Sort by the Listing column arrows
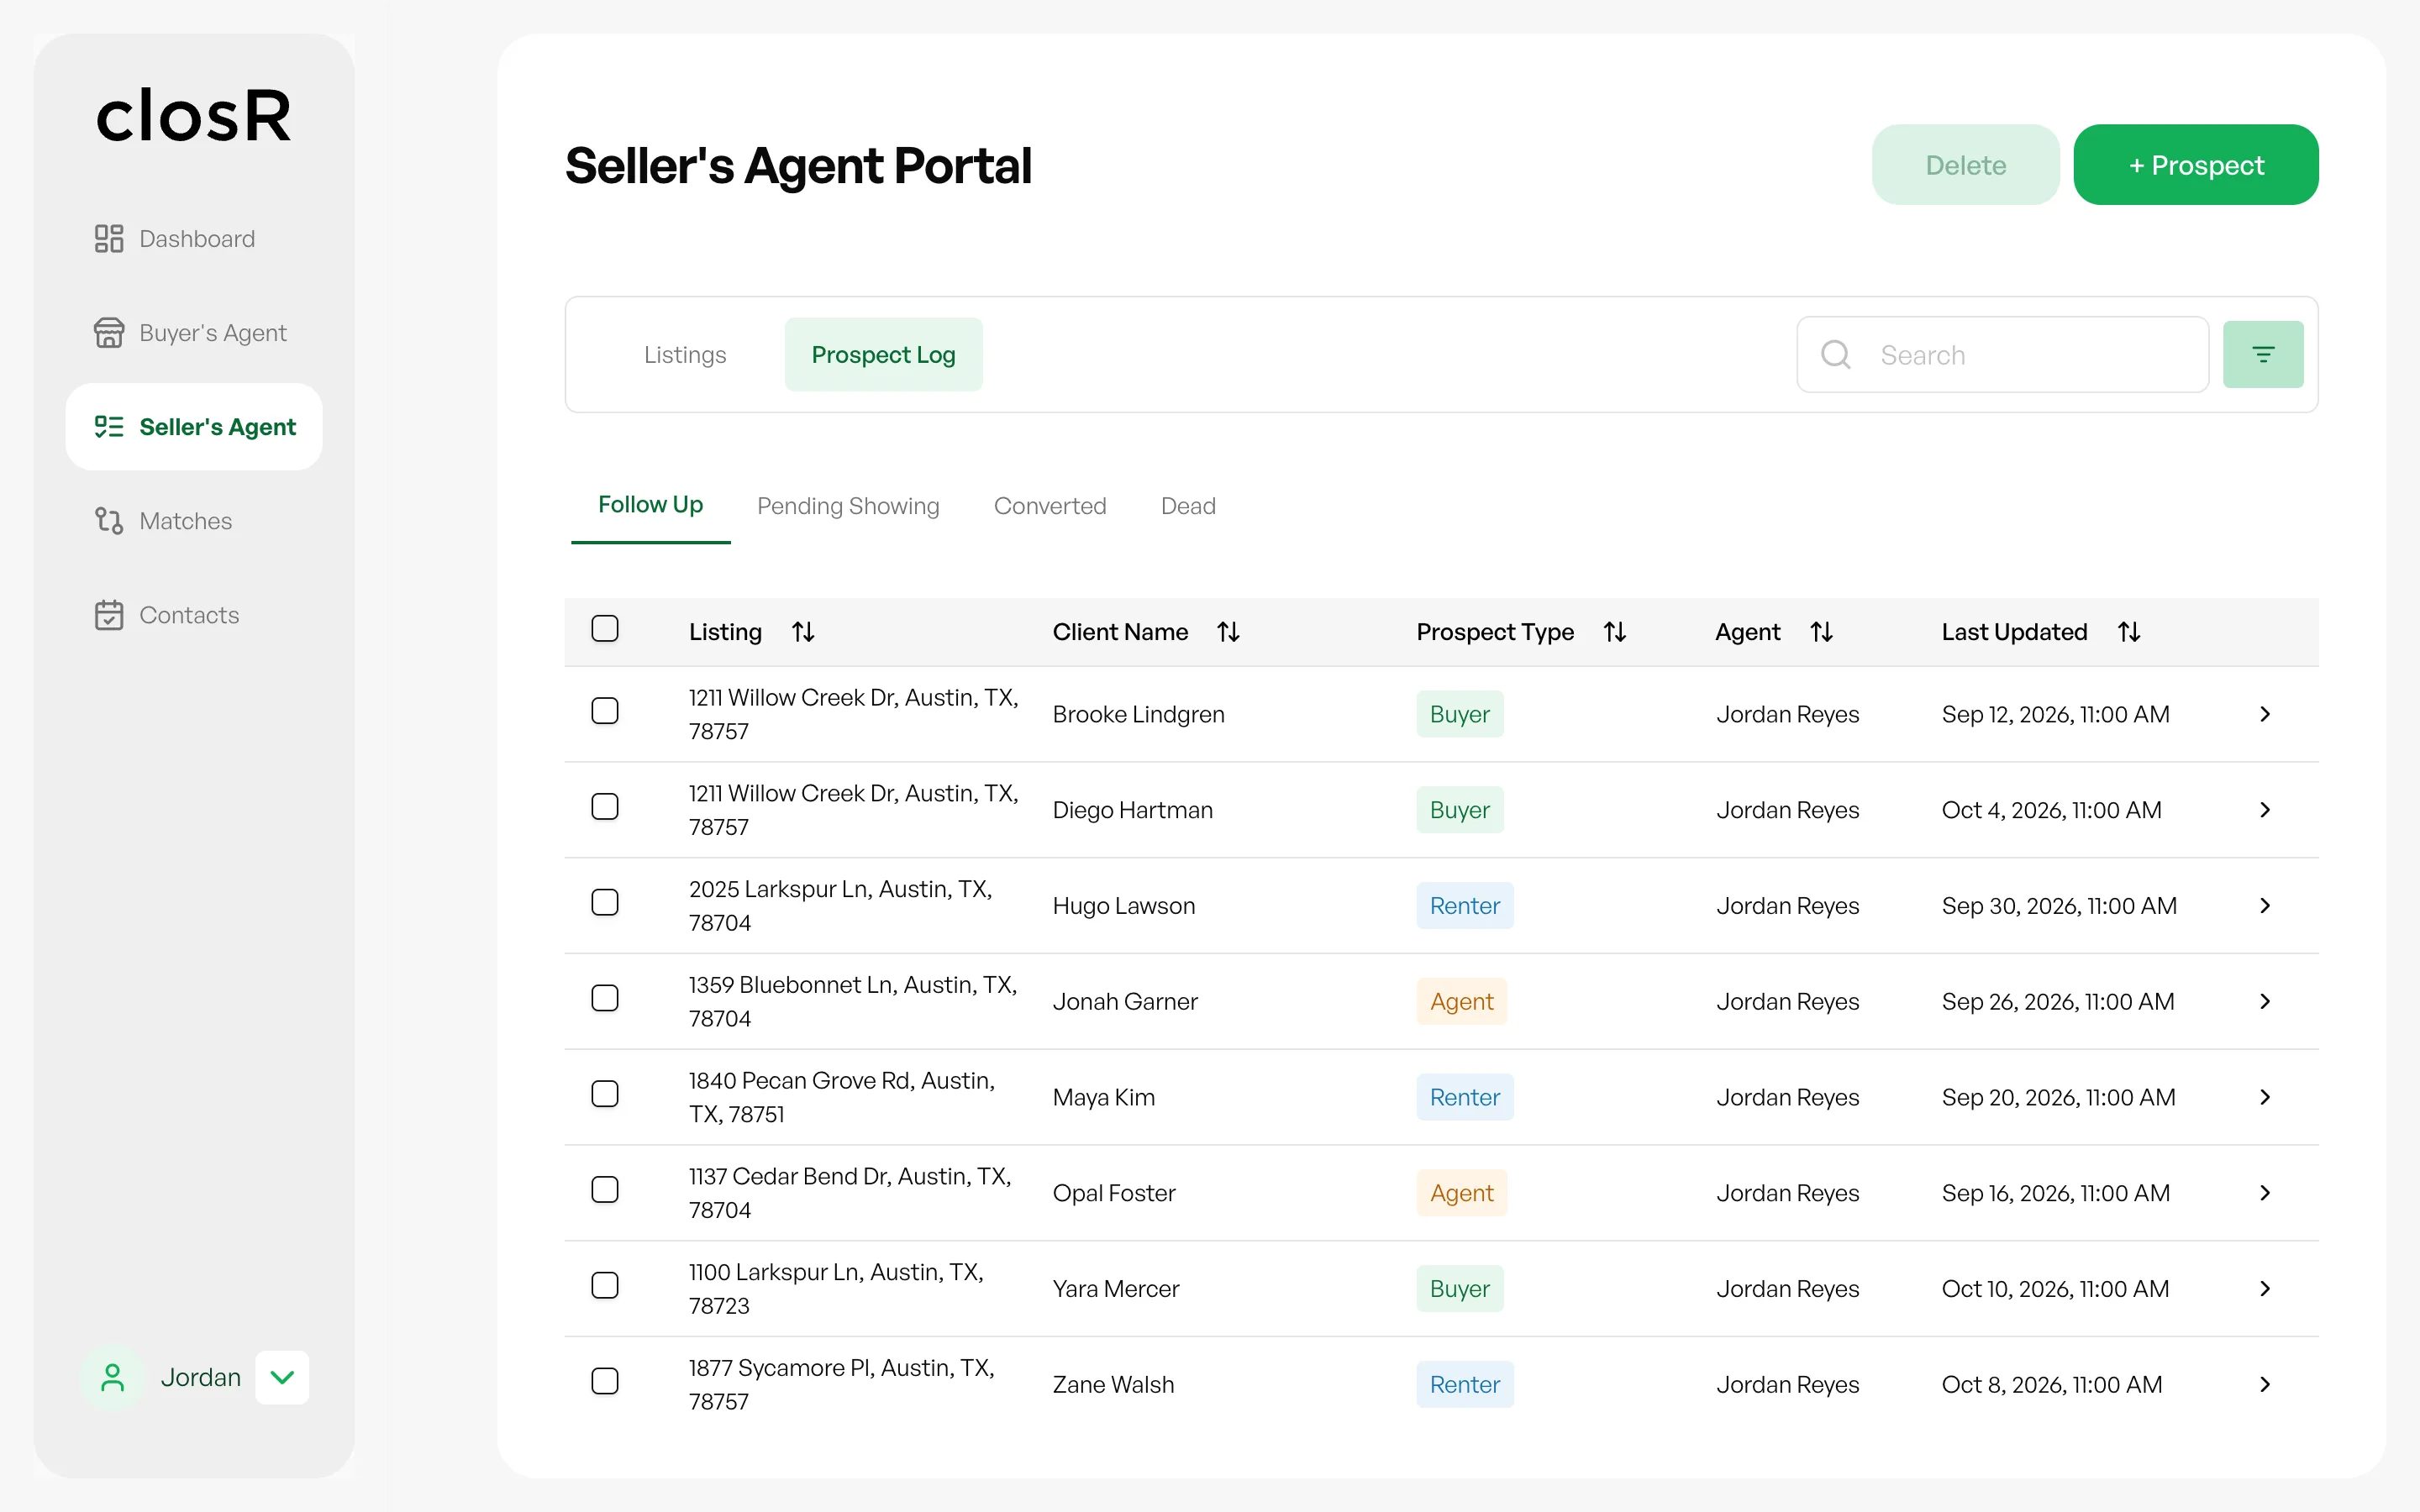2420x1512 pixels. (803, 632)
